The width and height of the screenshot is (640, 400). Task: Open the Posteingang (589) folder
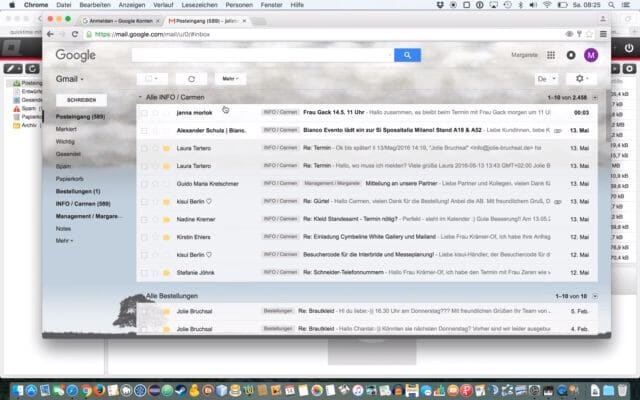pos(80,117)
